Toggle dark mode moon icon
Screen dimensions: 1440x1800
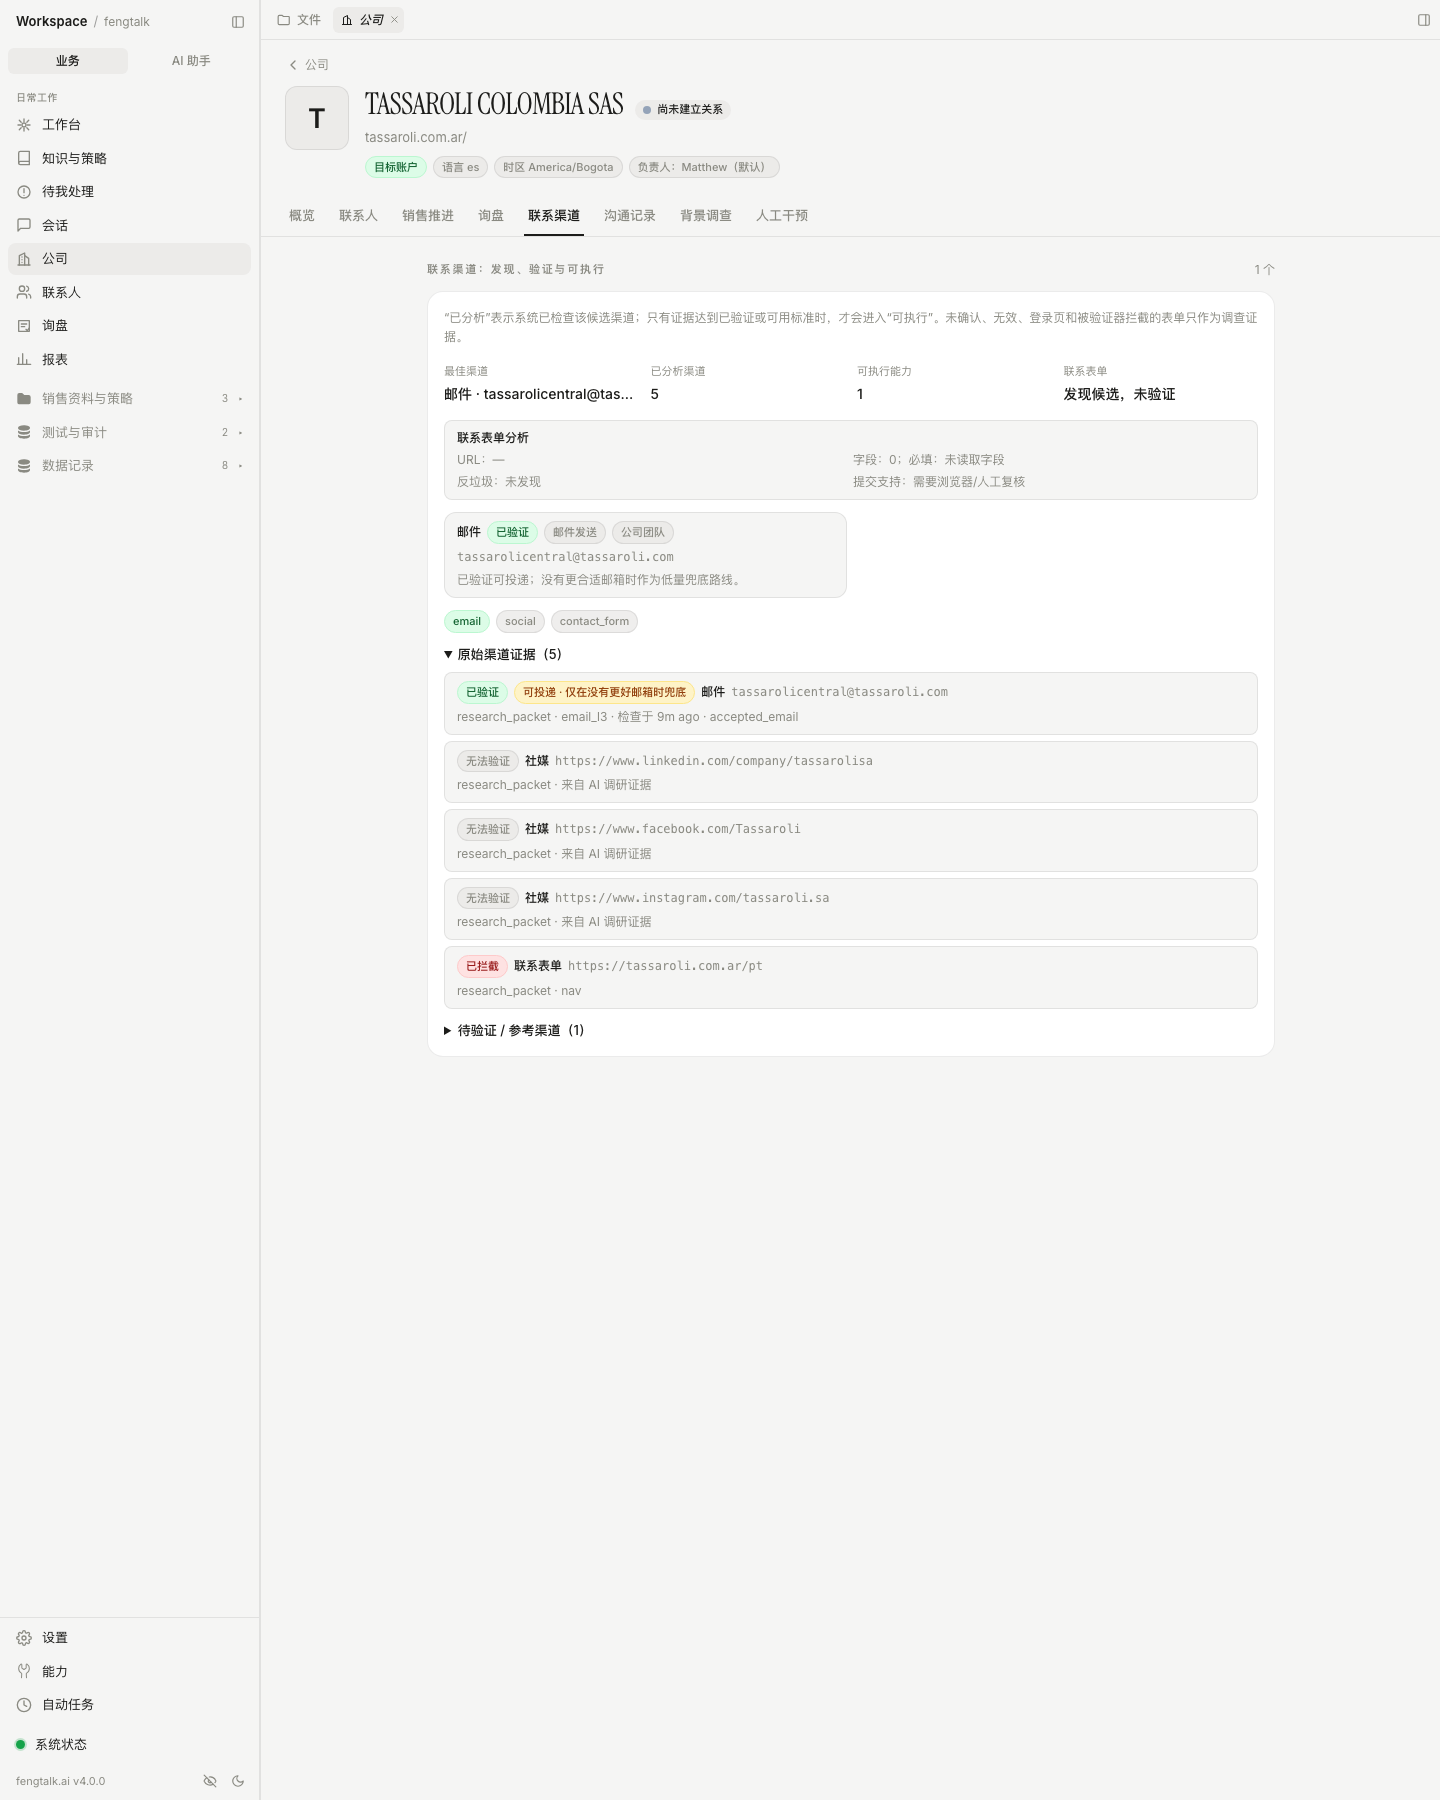tap(238, 1781)
